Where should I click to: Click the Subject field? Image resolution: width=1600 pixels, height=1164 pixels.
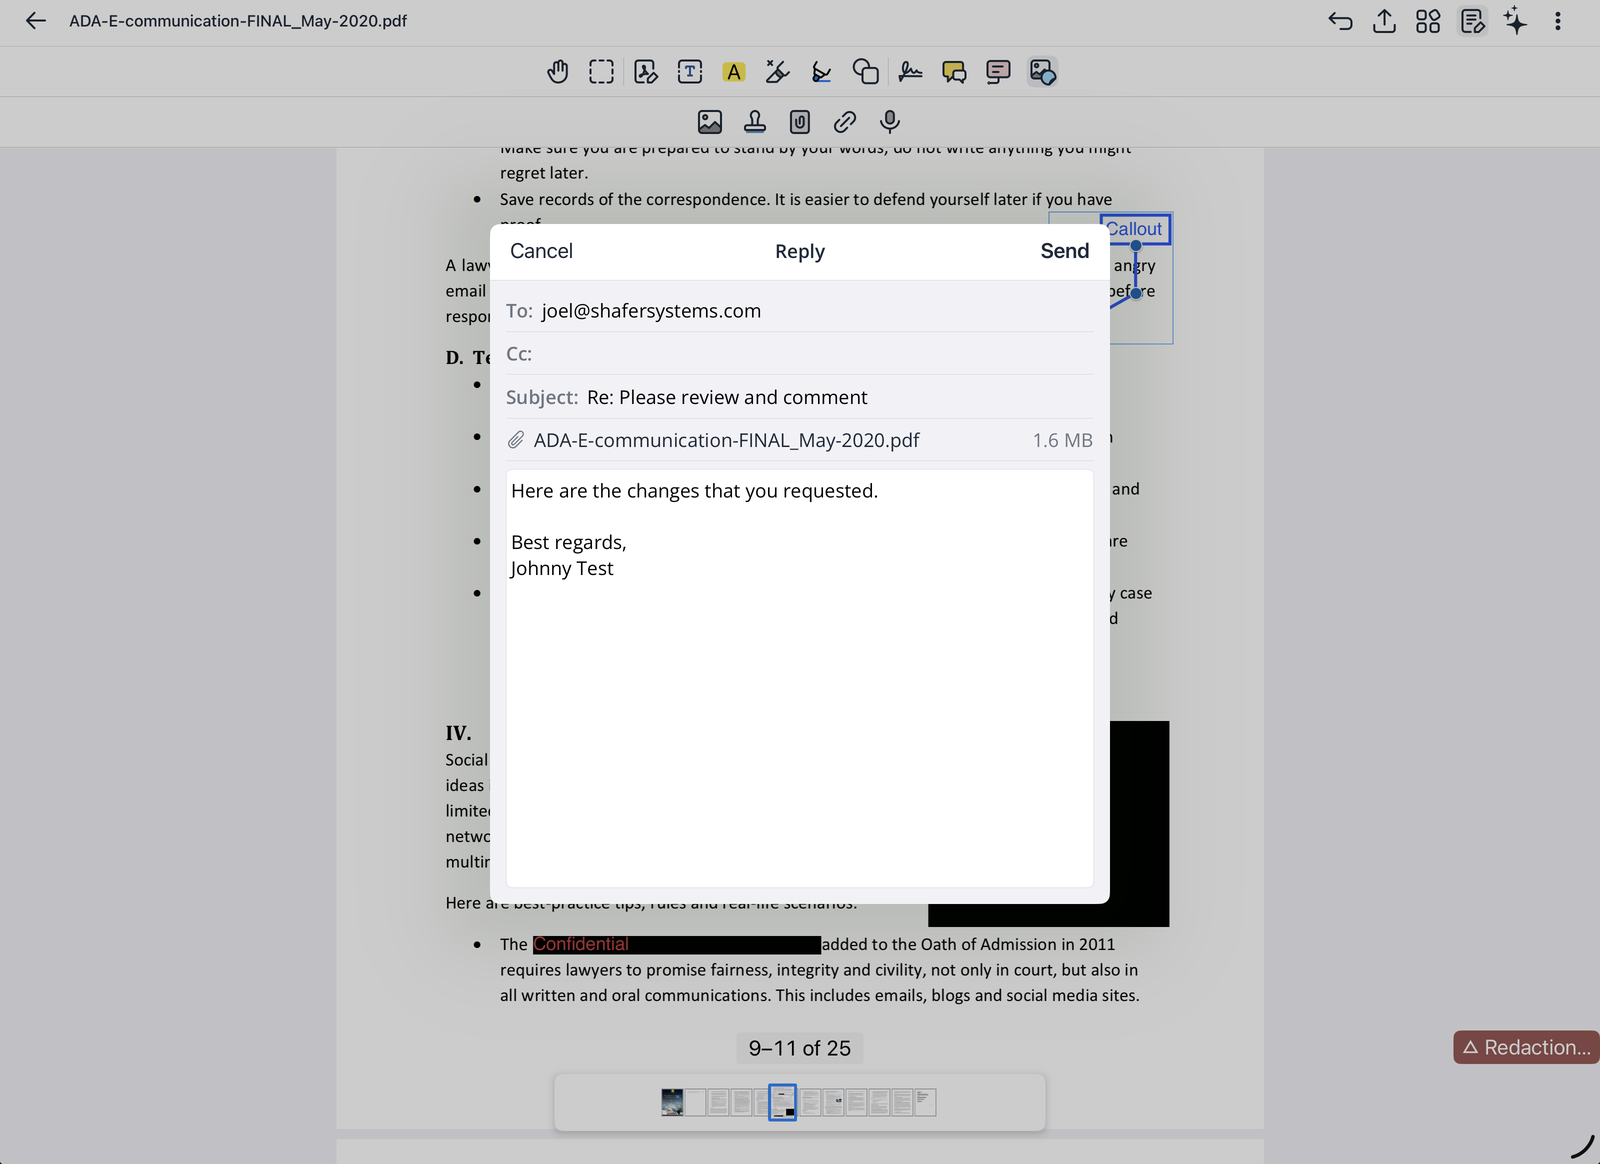[x=799, y=397]
